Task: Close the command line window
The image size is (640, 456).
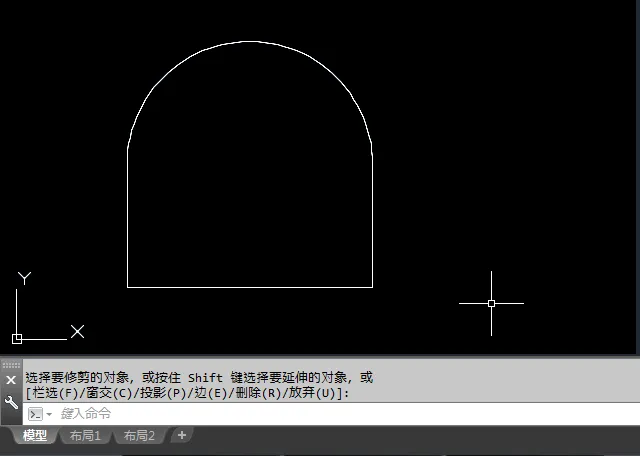Action: 11,380
